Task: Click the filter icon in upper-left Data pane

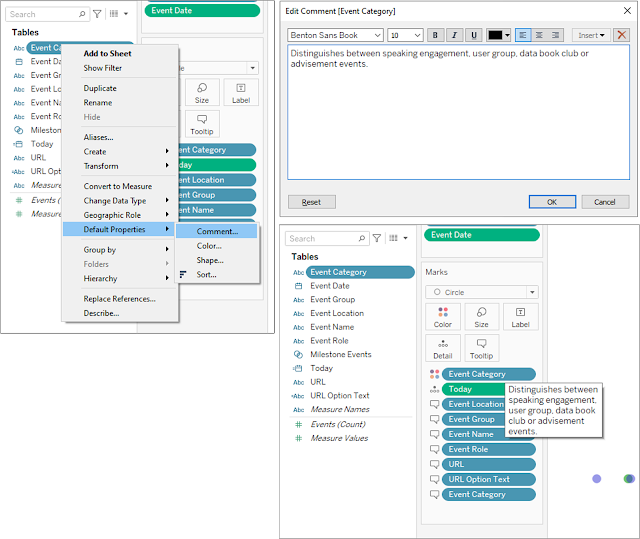Action: 97,14
